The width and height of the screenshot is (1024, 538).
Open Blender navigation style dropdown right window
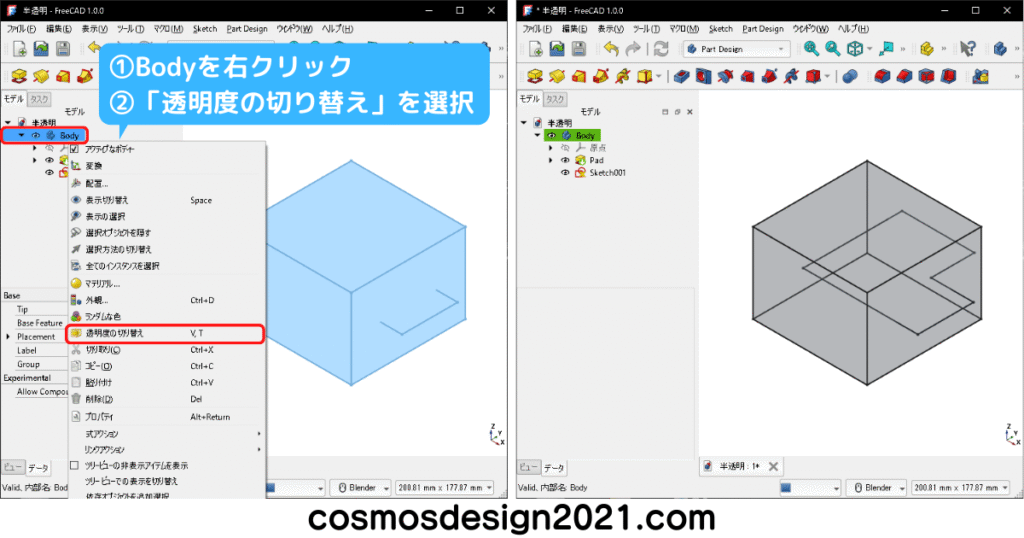pyautogui.click(x=876, y=488)
